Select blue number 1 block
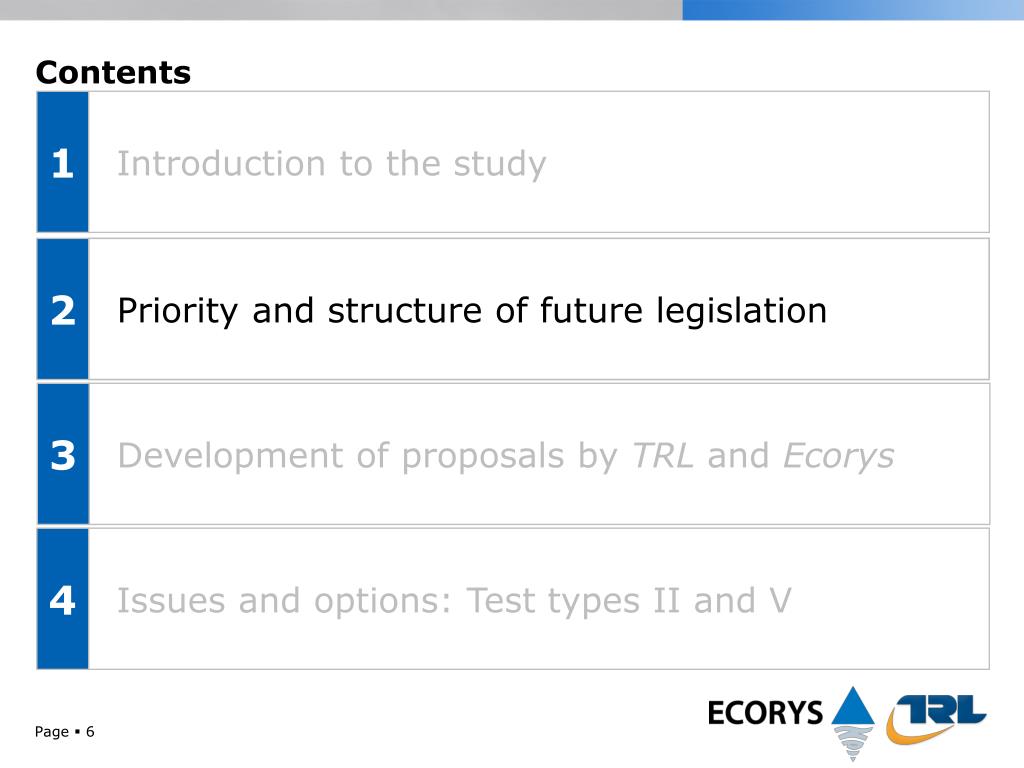 [63, 162]
